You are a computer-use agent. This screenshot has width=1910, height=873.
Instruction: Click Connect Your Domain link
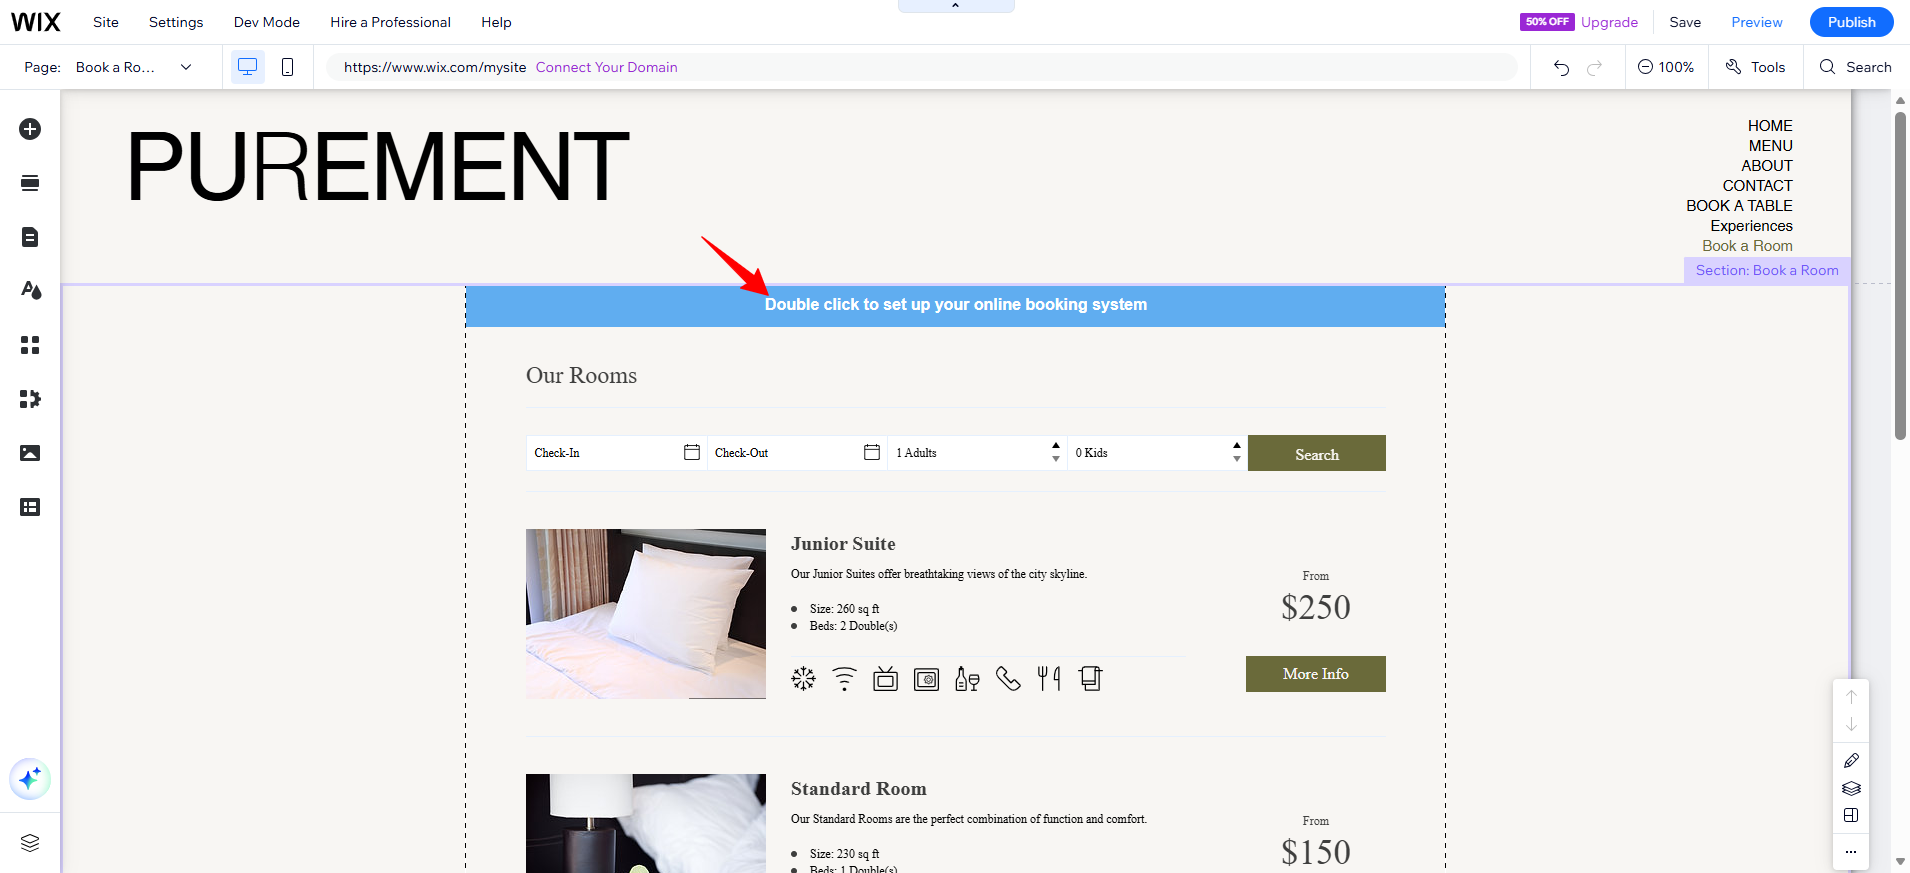click(606, 67)
